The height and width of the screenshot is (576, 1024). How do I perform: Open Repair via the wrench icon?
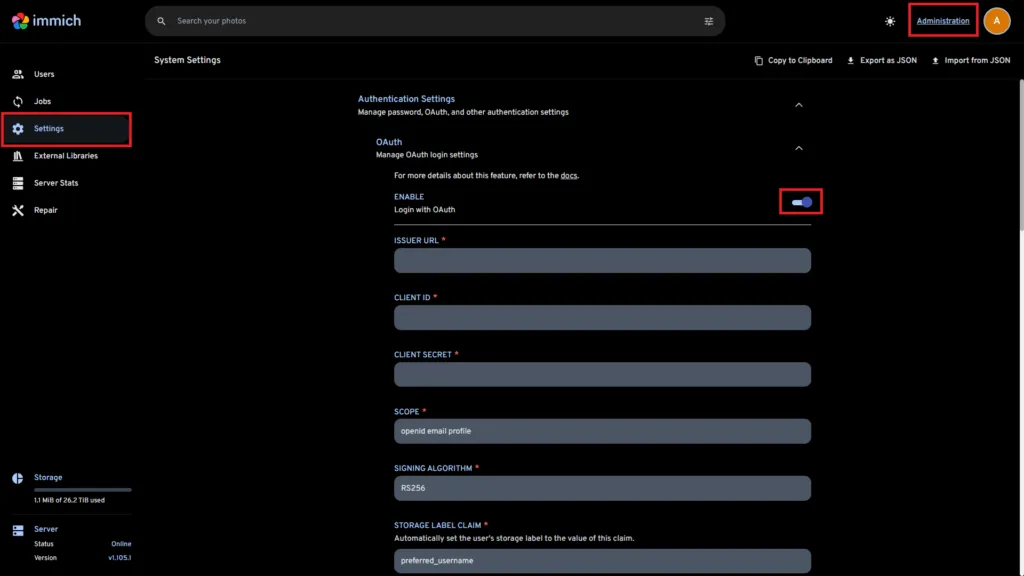click(21, 210)
